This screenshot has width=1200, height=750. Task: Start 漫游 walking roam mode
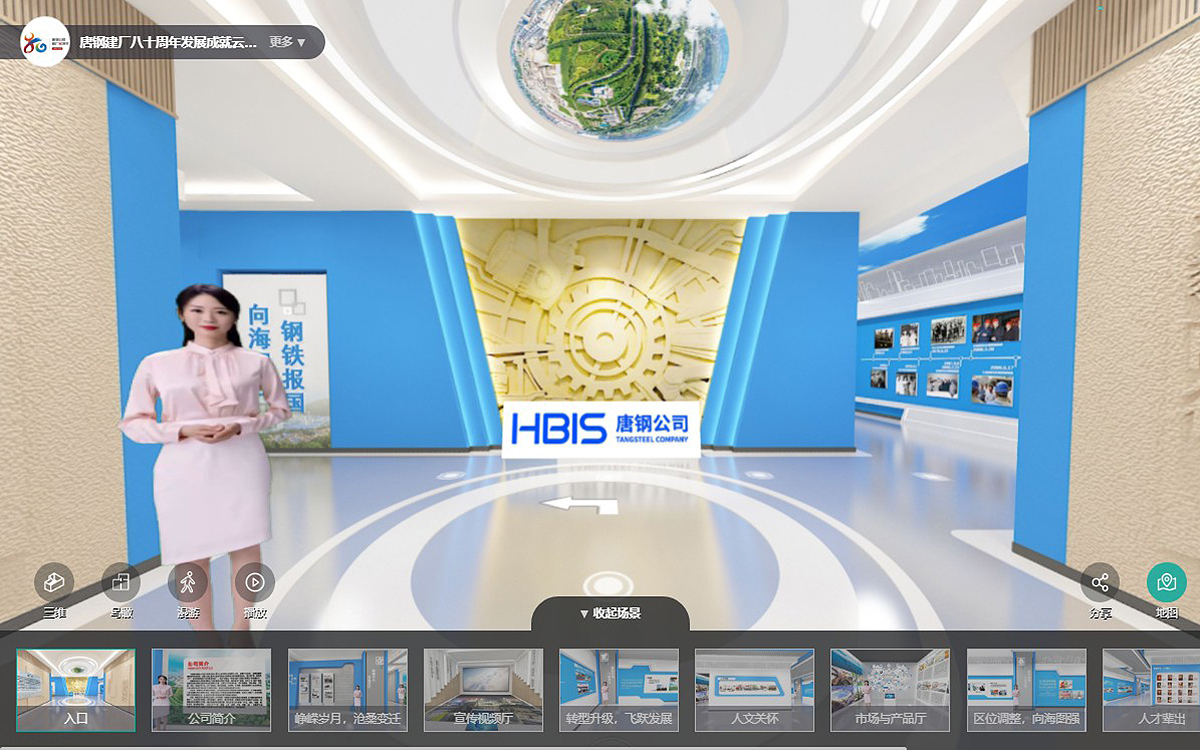[x=188, y=582]
